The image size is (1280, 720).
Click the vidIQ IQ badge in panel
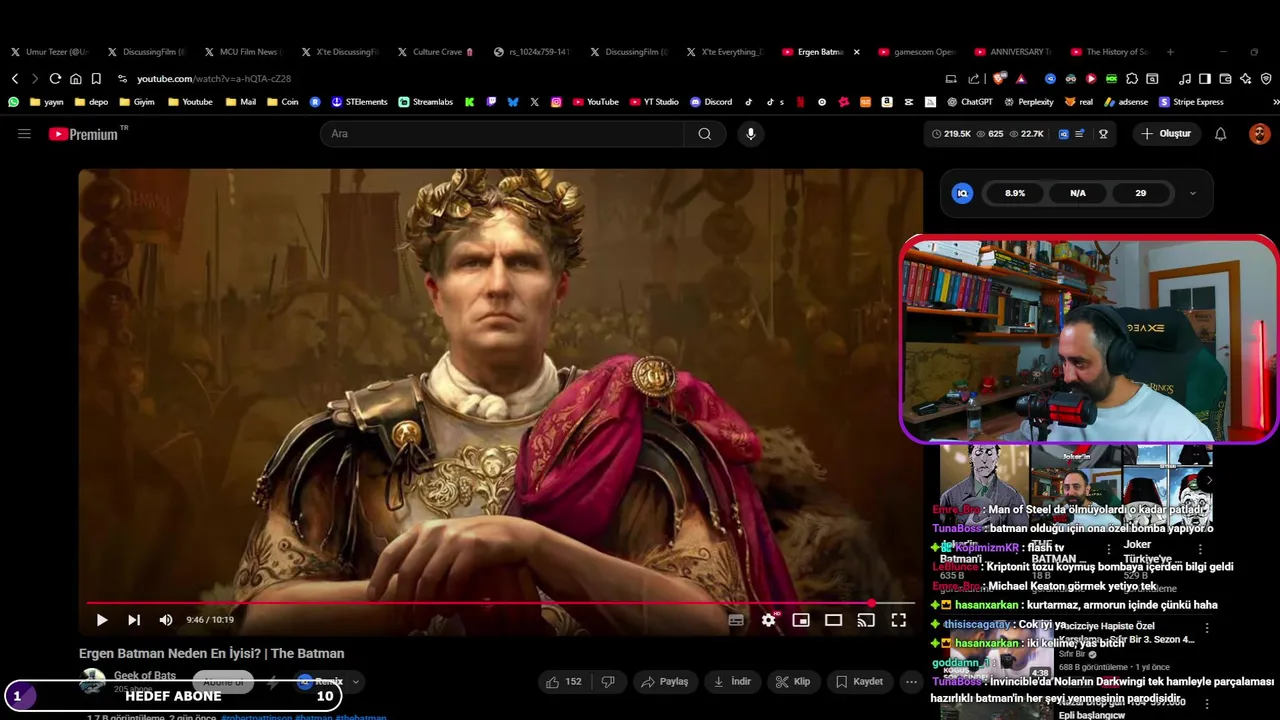pyautogui.click(x=962, y=193)
